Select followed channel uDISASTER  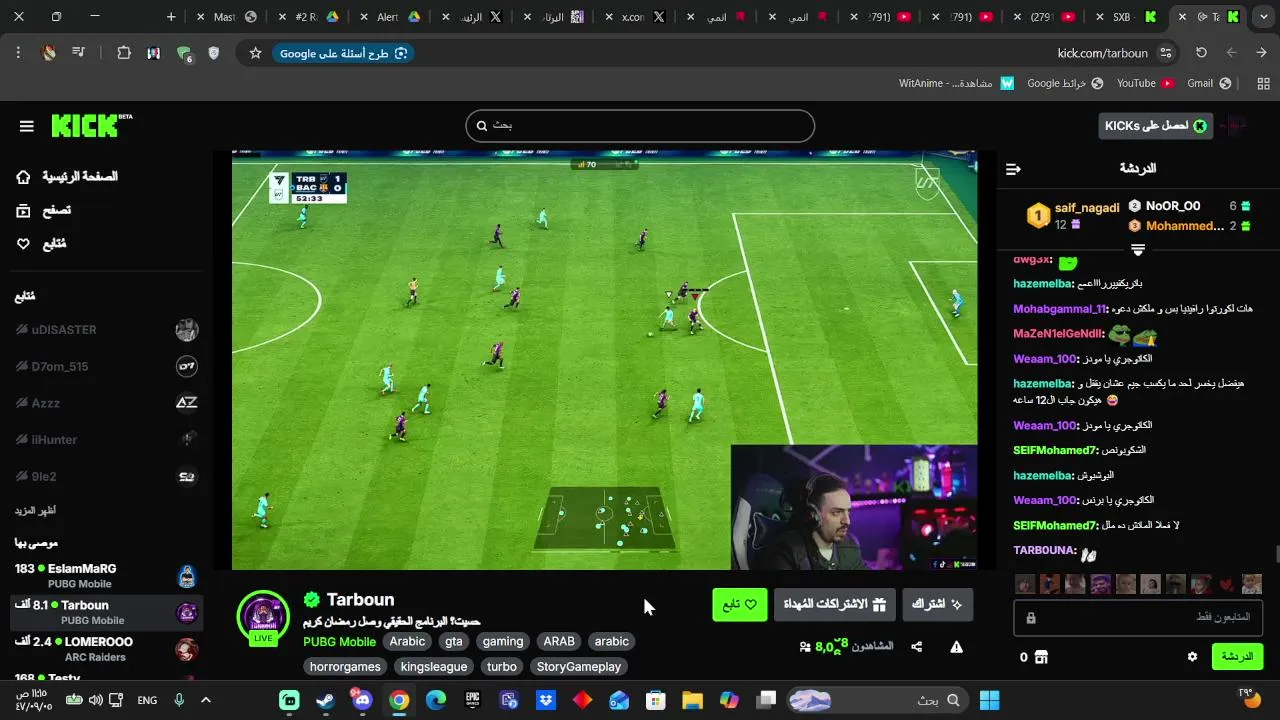pyautogui.click(x=107, y=330)
